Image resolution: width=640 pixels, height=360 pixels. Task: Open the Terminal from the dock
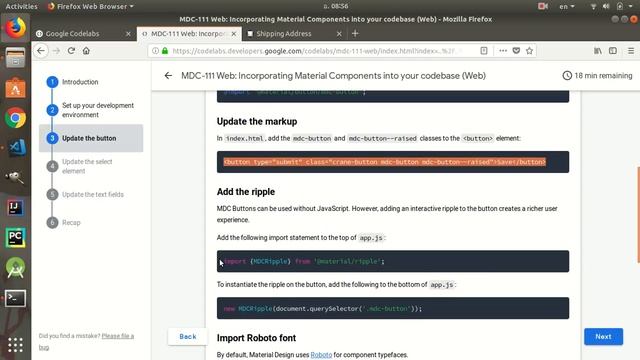tap(16, 298)
